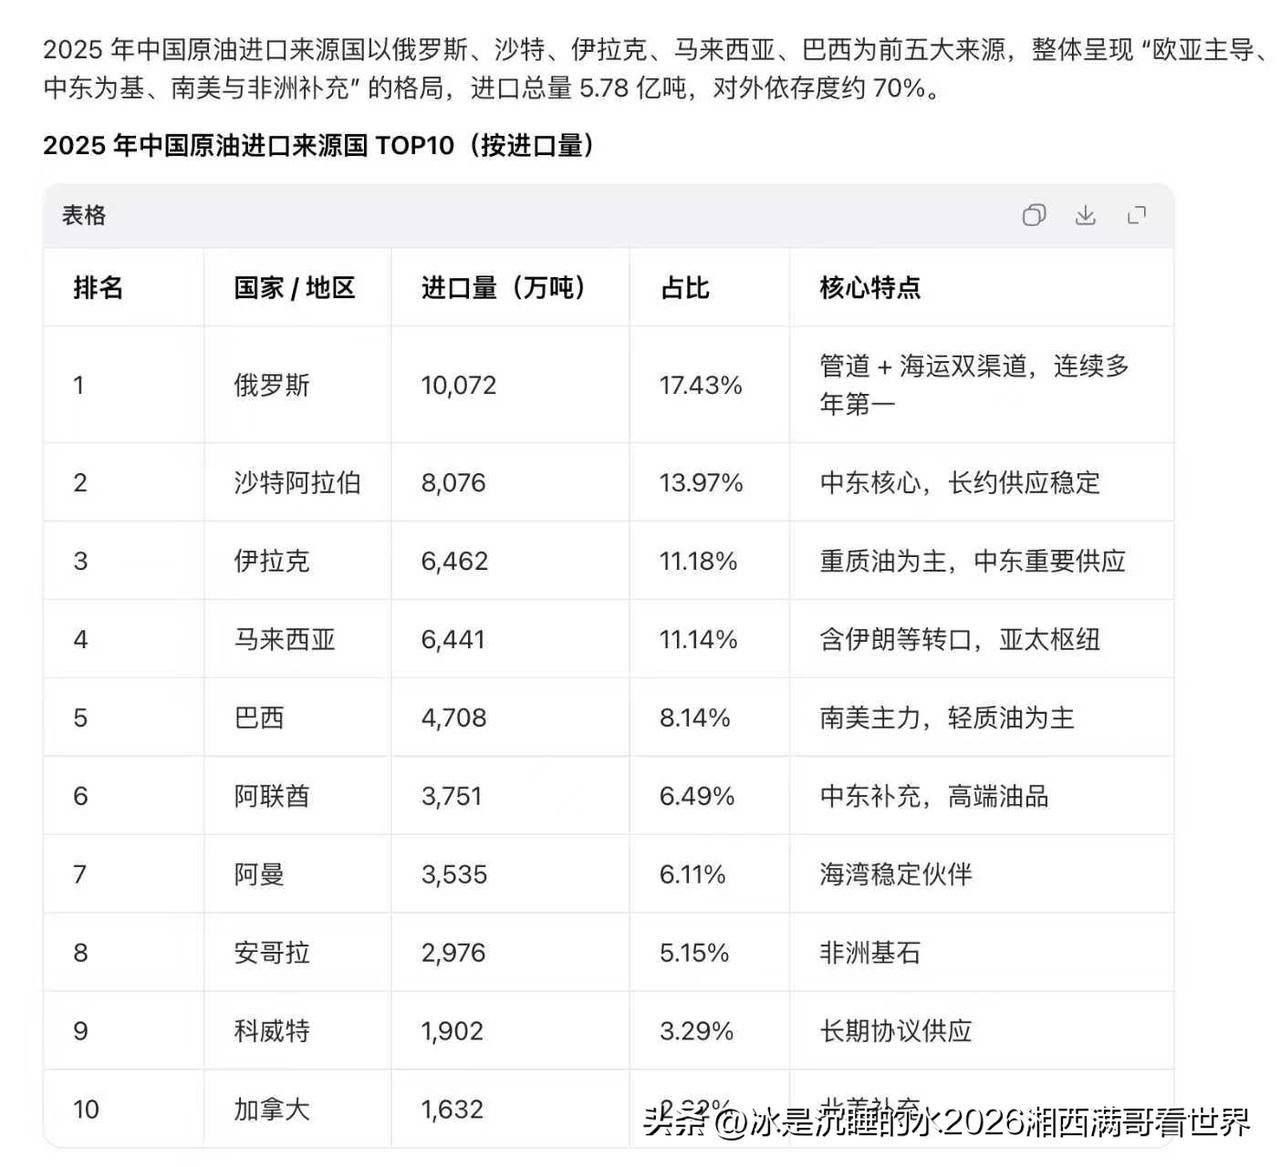Click the 阿联酋 row description text
Viewport: 1280px width, 1167px height.
point(935,795)
